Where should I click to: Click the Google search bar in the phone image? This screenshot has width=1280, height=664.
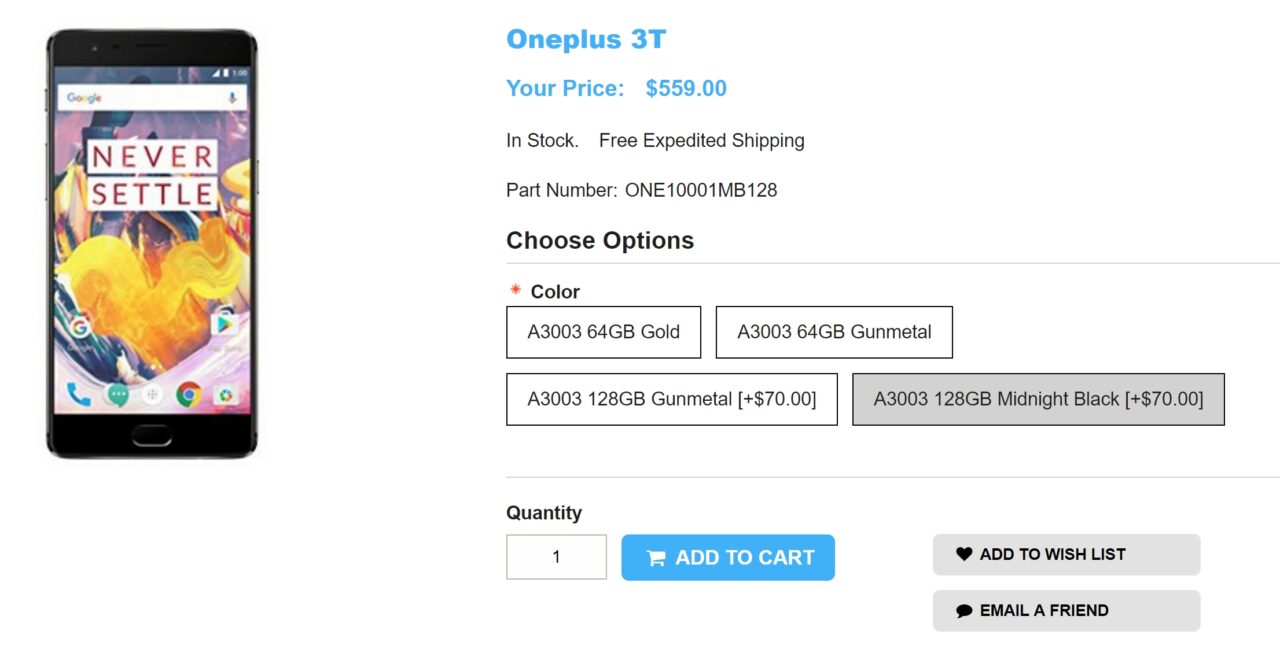tap(150, 98)
